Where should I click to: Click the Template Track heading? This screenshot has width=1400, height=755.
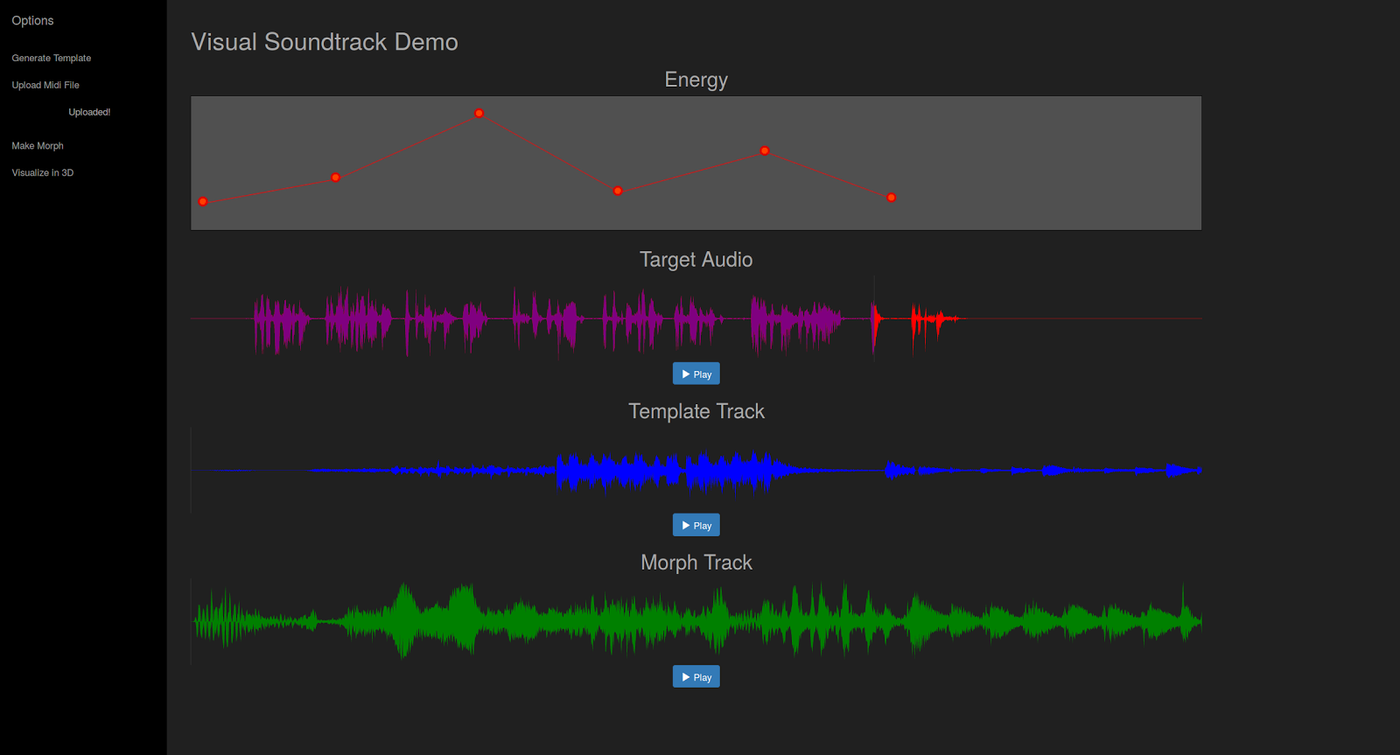point(696,411)
